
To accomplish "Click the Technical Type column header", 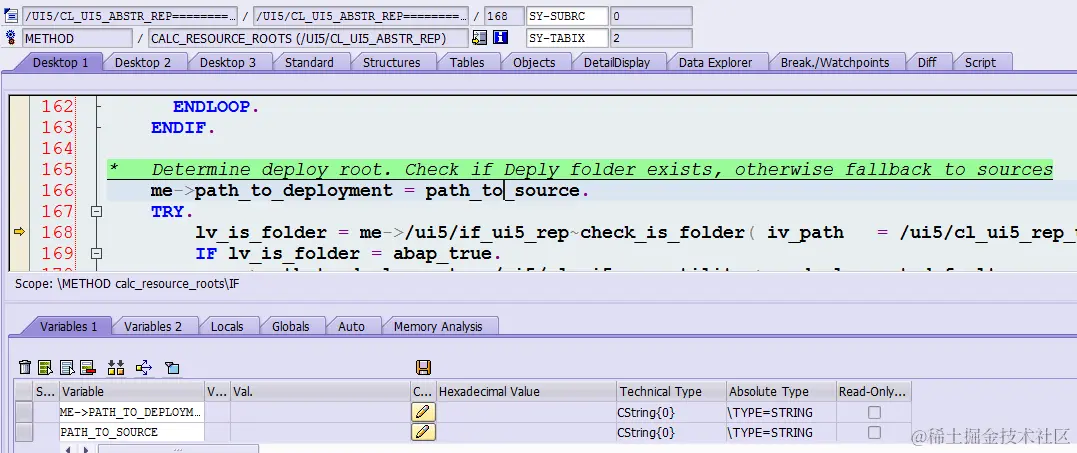I will click(672, 391).
